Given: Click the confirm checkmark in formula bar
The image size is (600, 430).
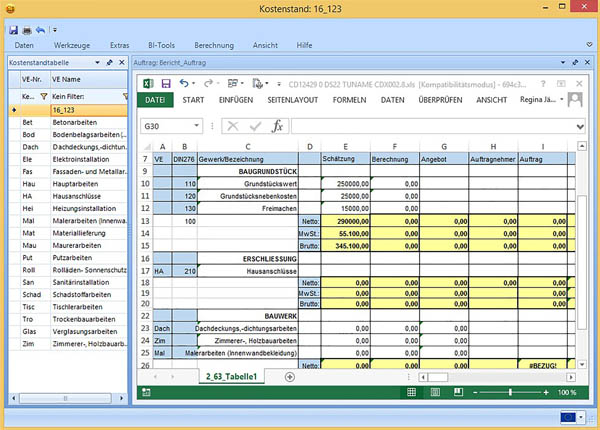Looking at the screenshot, I should 255,126.
